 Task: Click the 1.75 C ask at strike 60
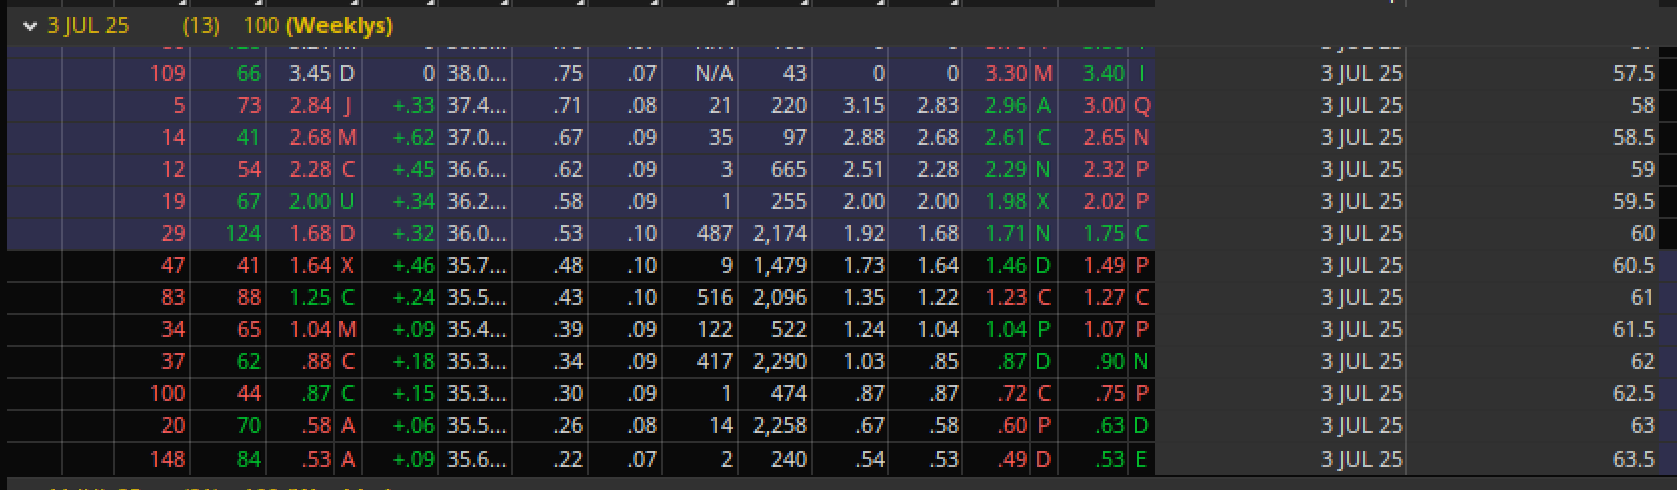[x=1106, y=233]
